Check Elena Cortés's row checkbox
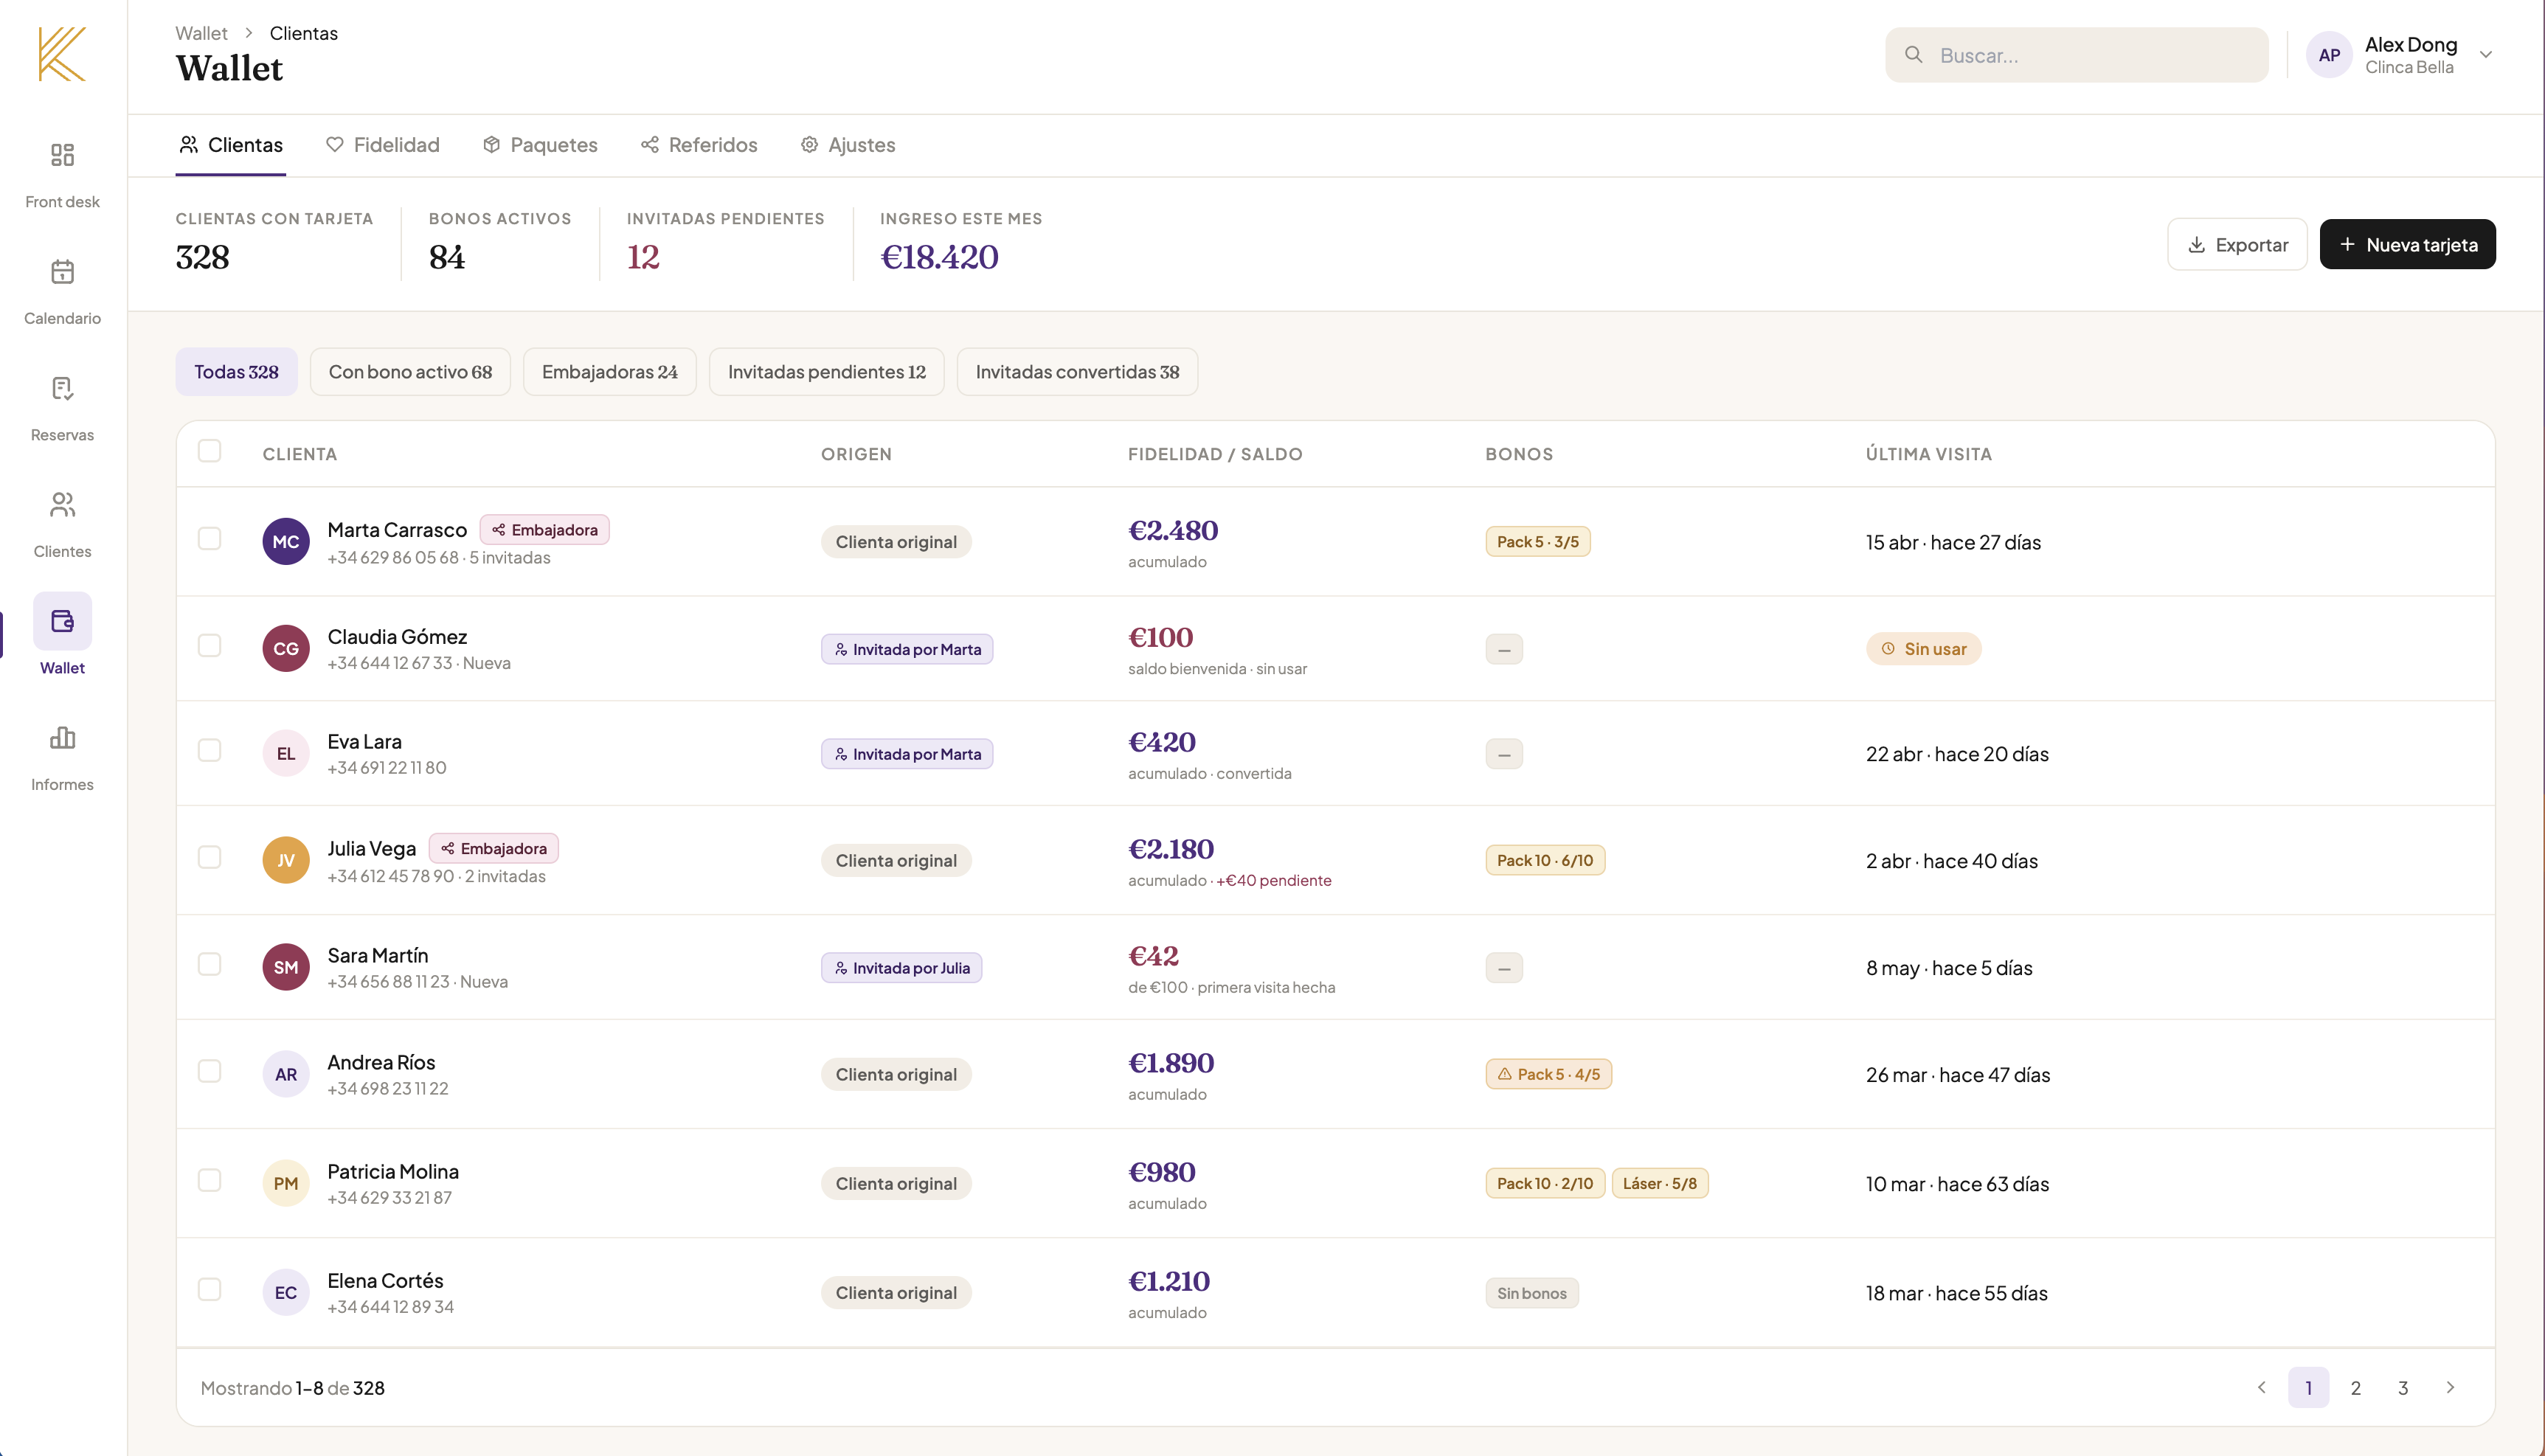The height and width of the screenshot is (1456, 2545). 209,1289
